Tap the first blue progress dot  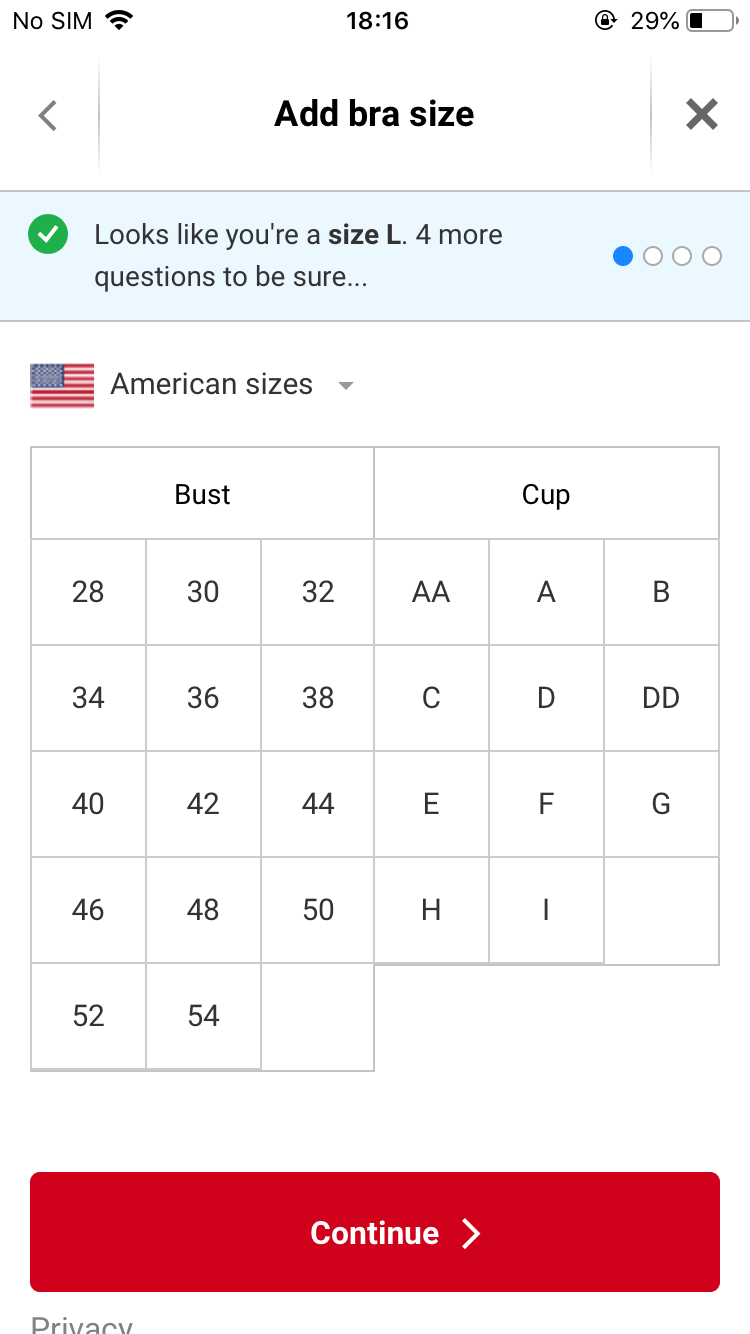(x=623, y=256)
